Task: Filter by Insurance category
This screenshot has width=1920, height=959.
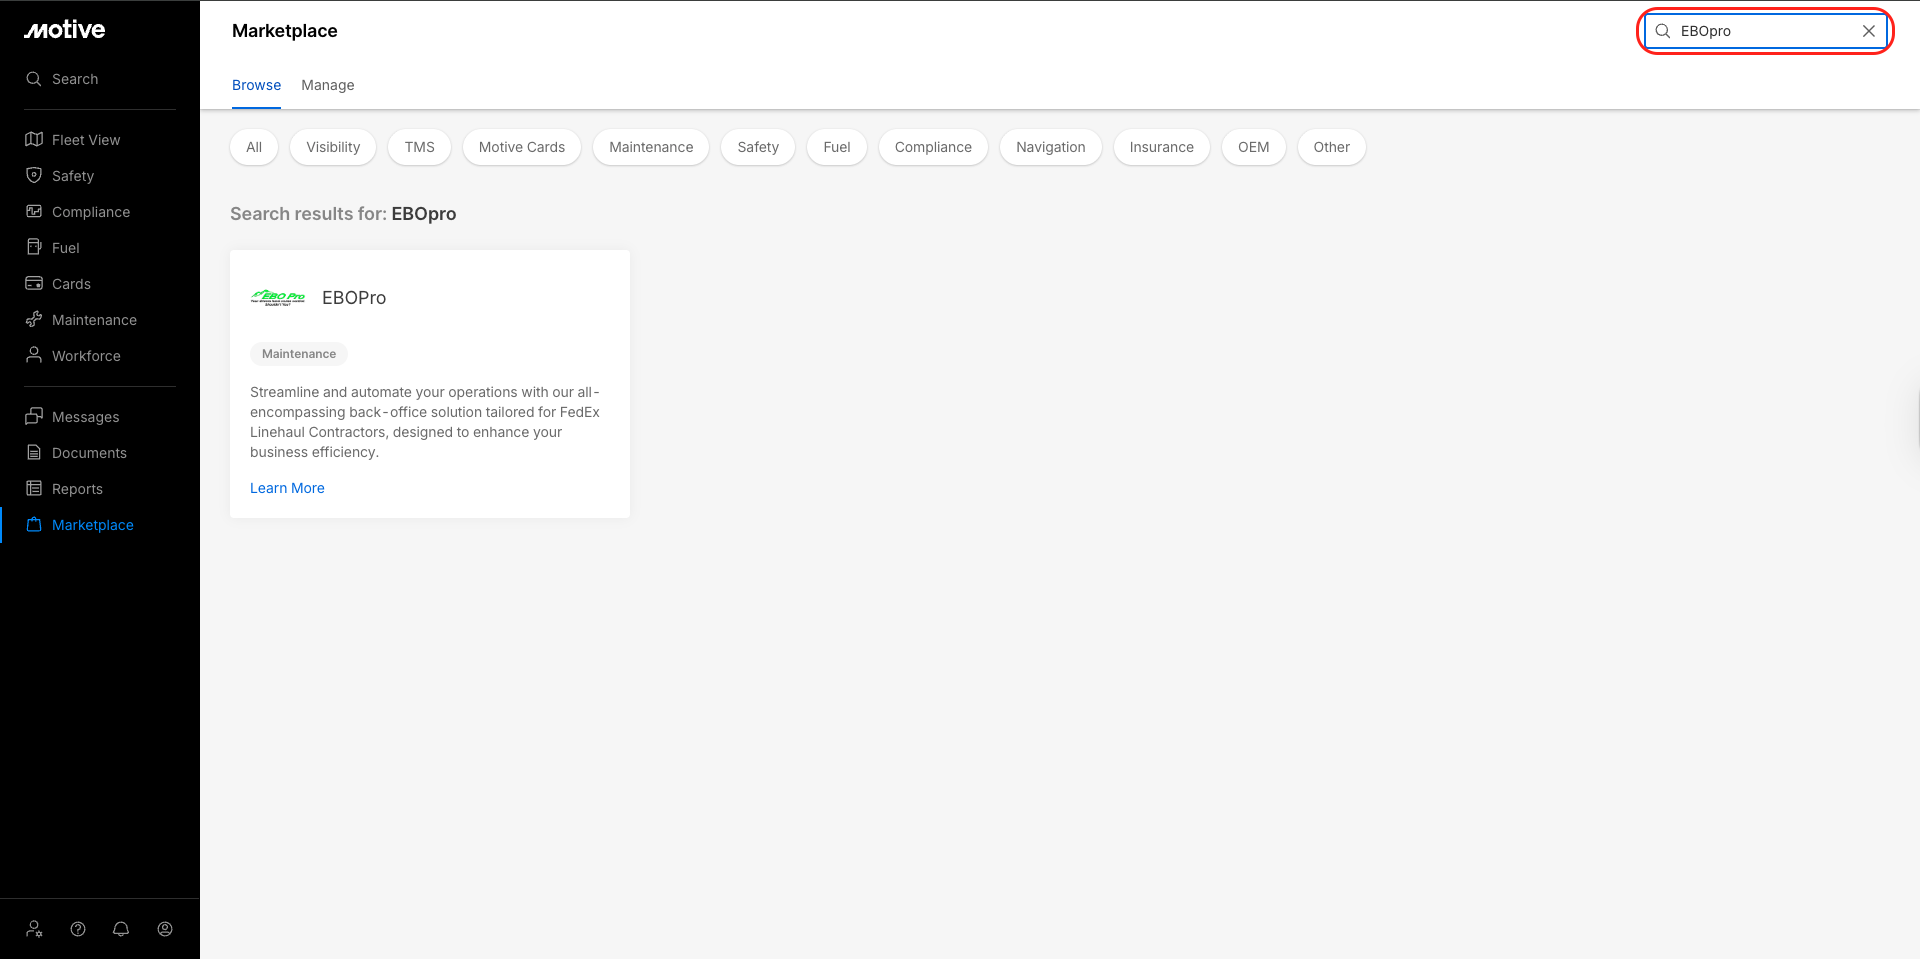Action: 1162,147
